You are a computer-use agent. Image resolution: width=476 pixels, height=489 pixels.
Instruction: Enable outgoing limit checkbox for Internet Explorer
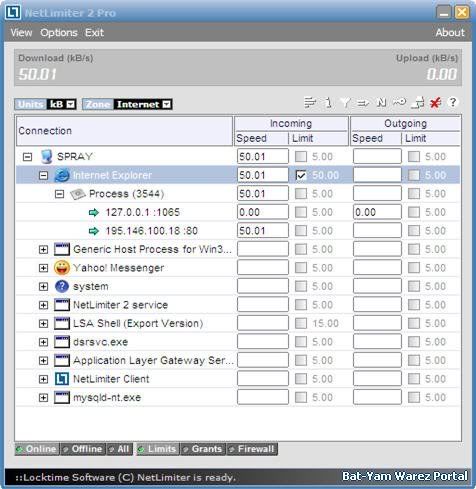point(414,175)
